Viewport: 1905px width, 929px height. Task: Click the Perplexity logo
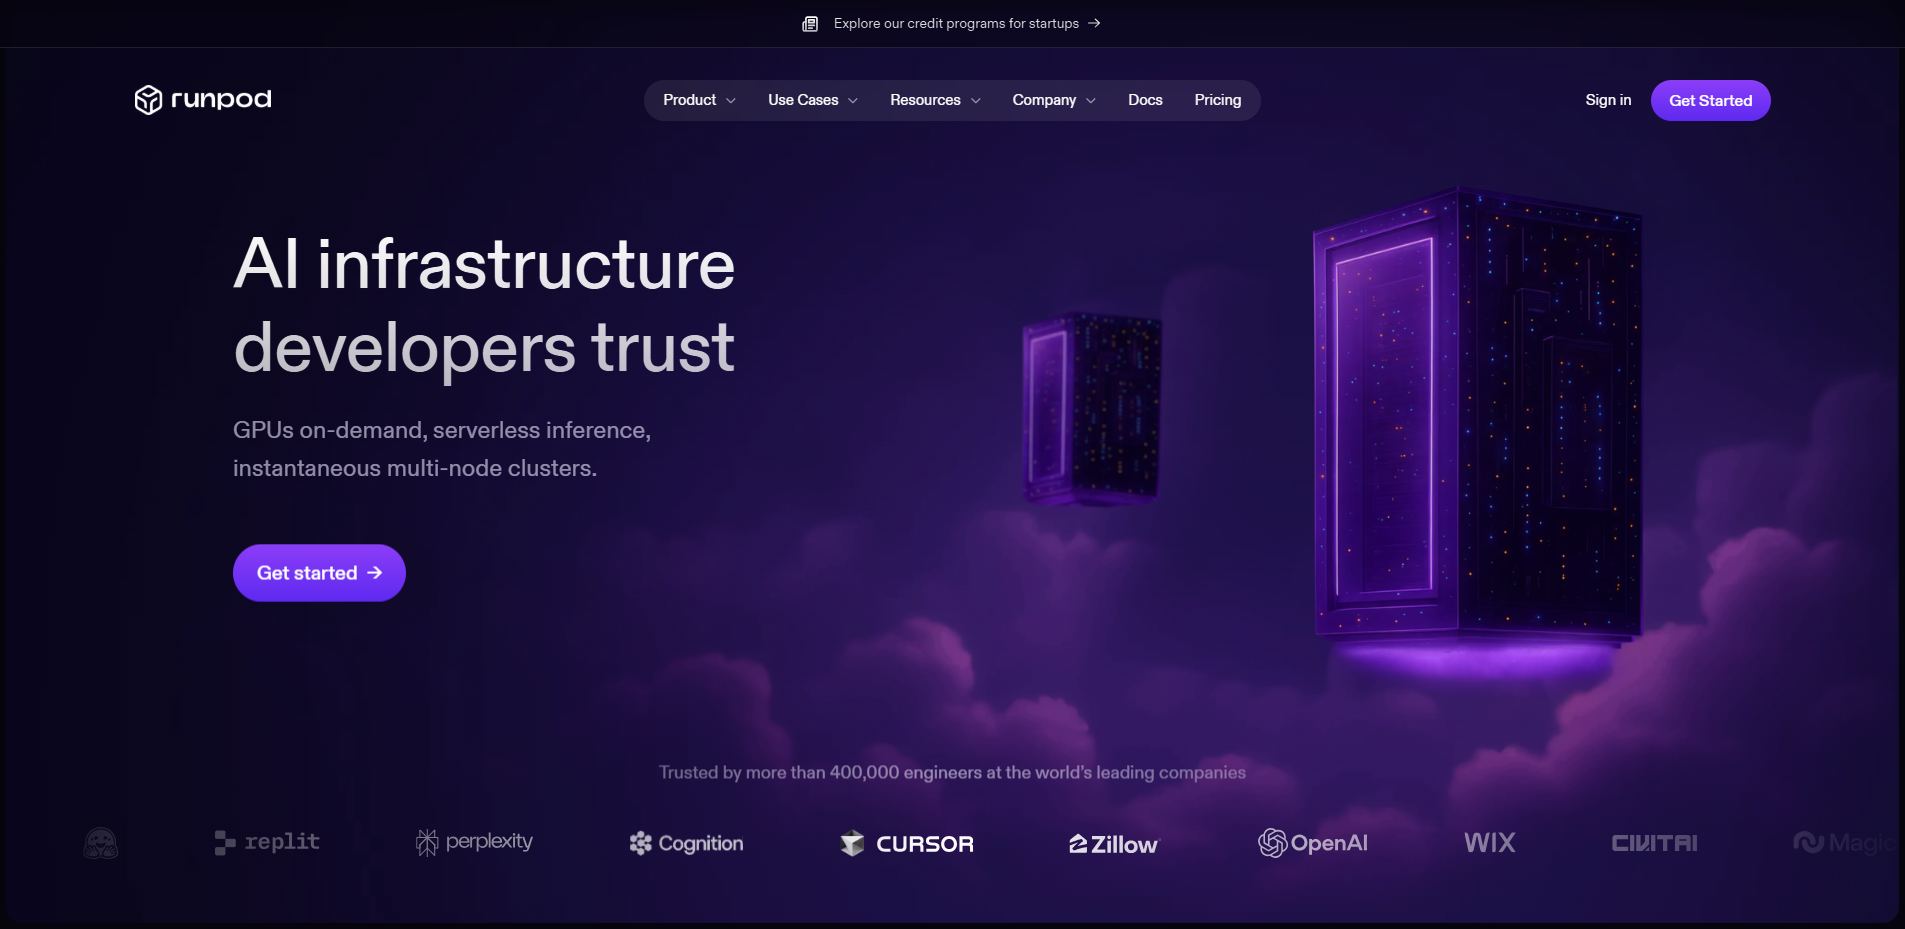[474, 843]
